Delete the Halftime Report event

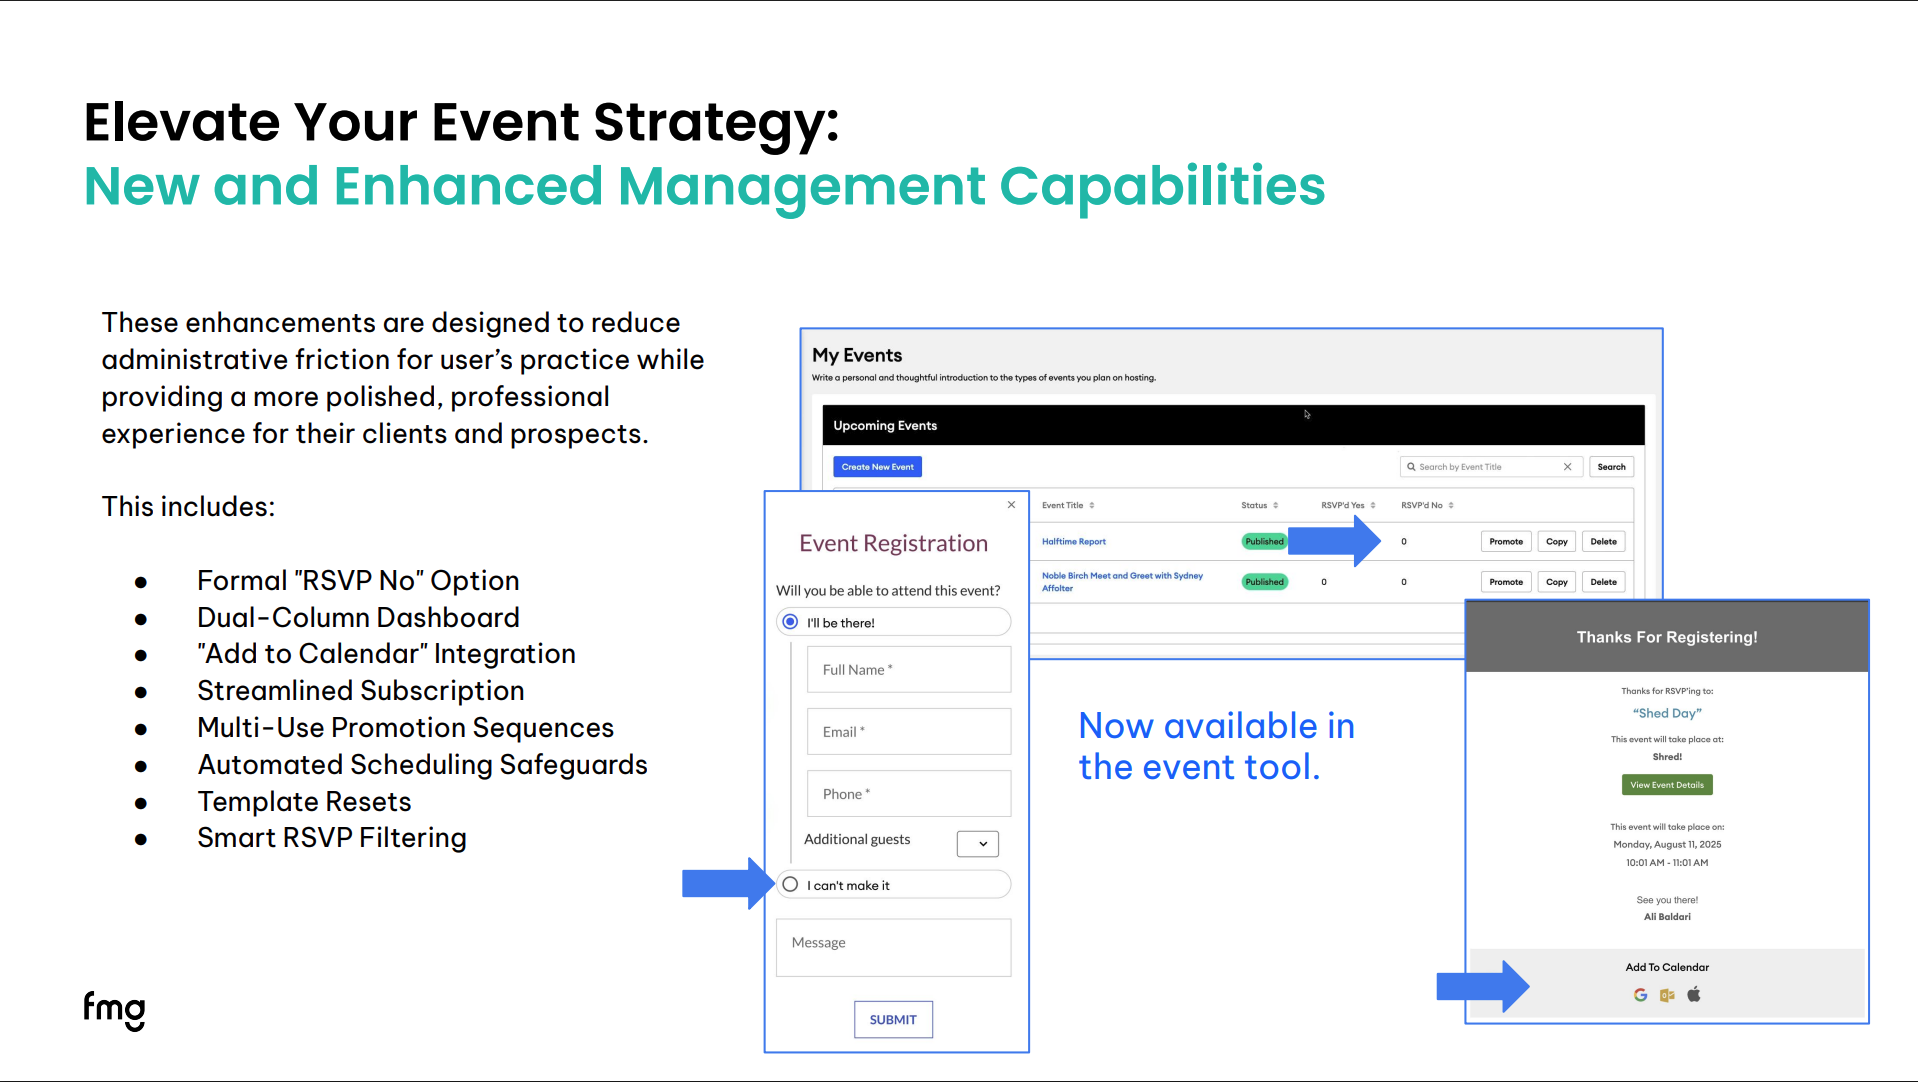pyautogui.click(x=1603, y=541)
